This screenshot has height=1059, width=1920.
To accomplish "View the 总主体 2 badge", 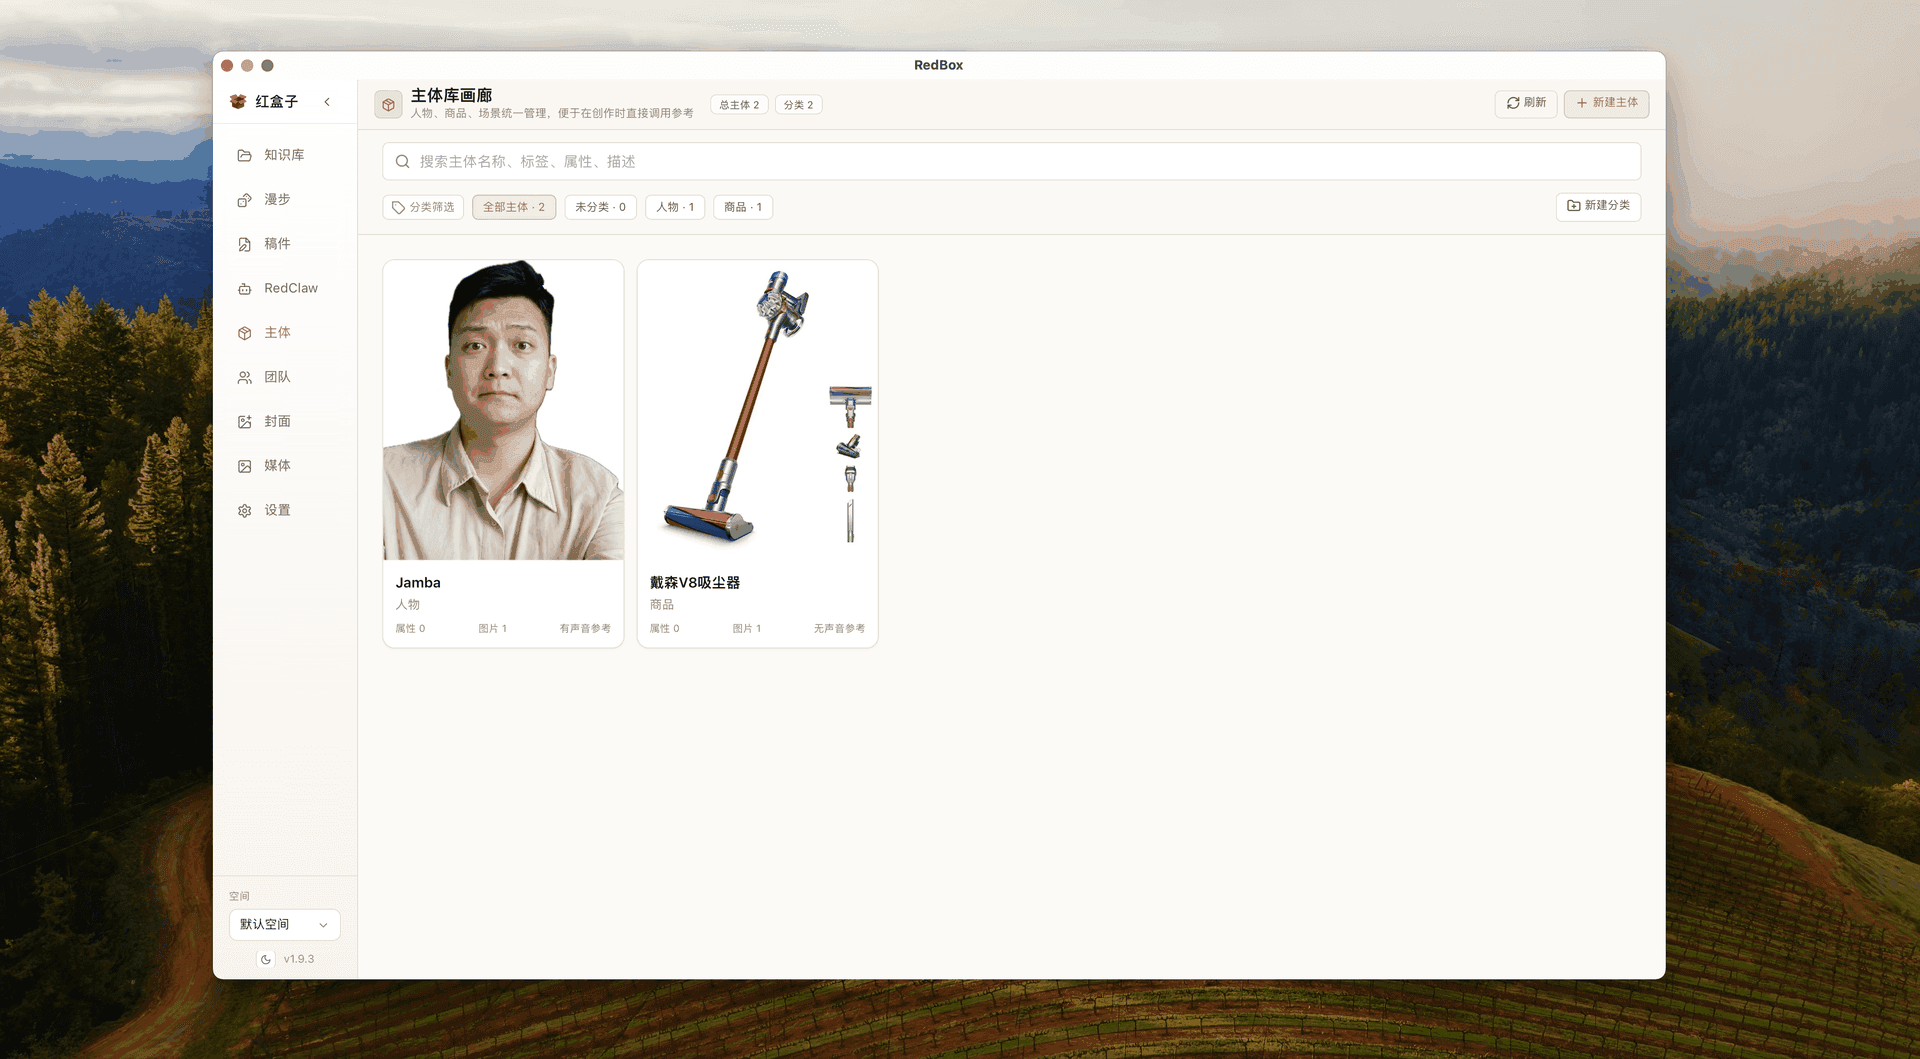I will (x=738, y=104).
